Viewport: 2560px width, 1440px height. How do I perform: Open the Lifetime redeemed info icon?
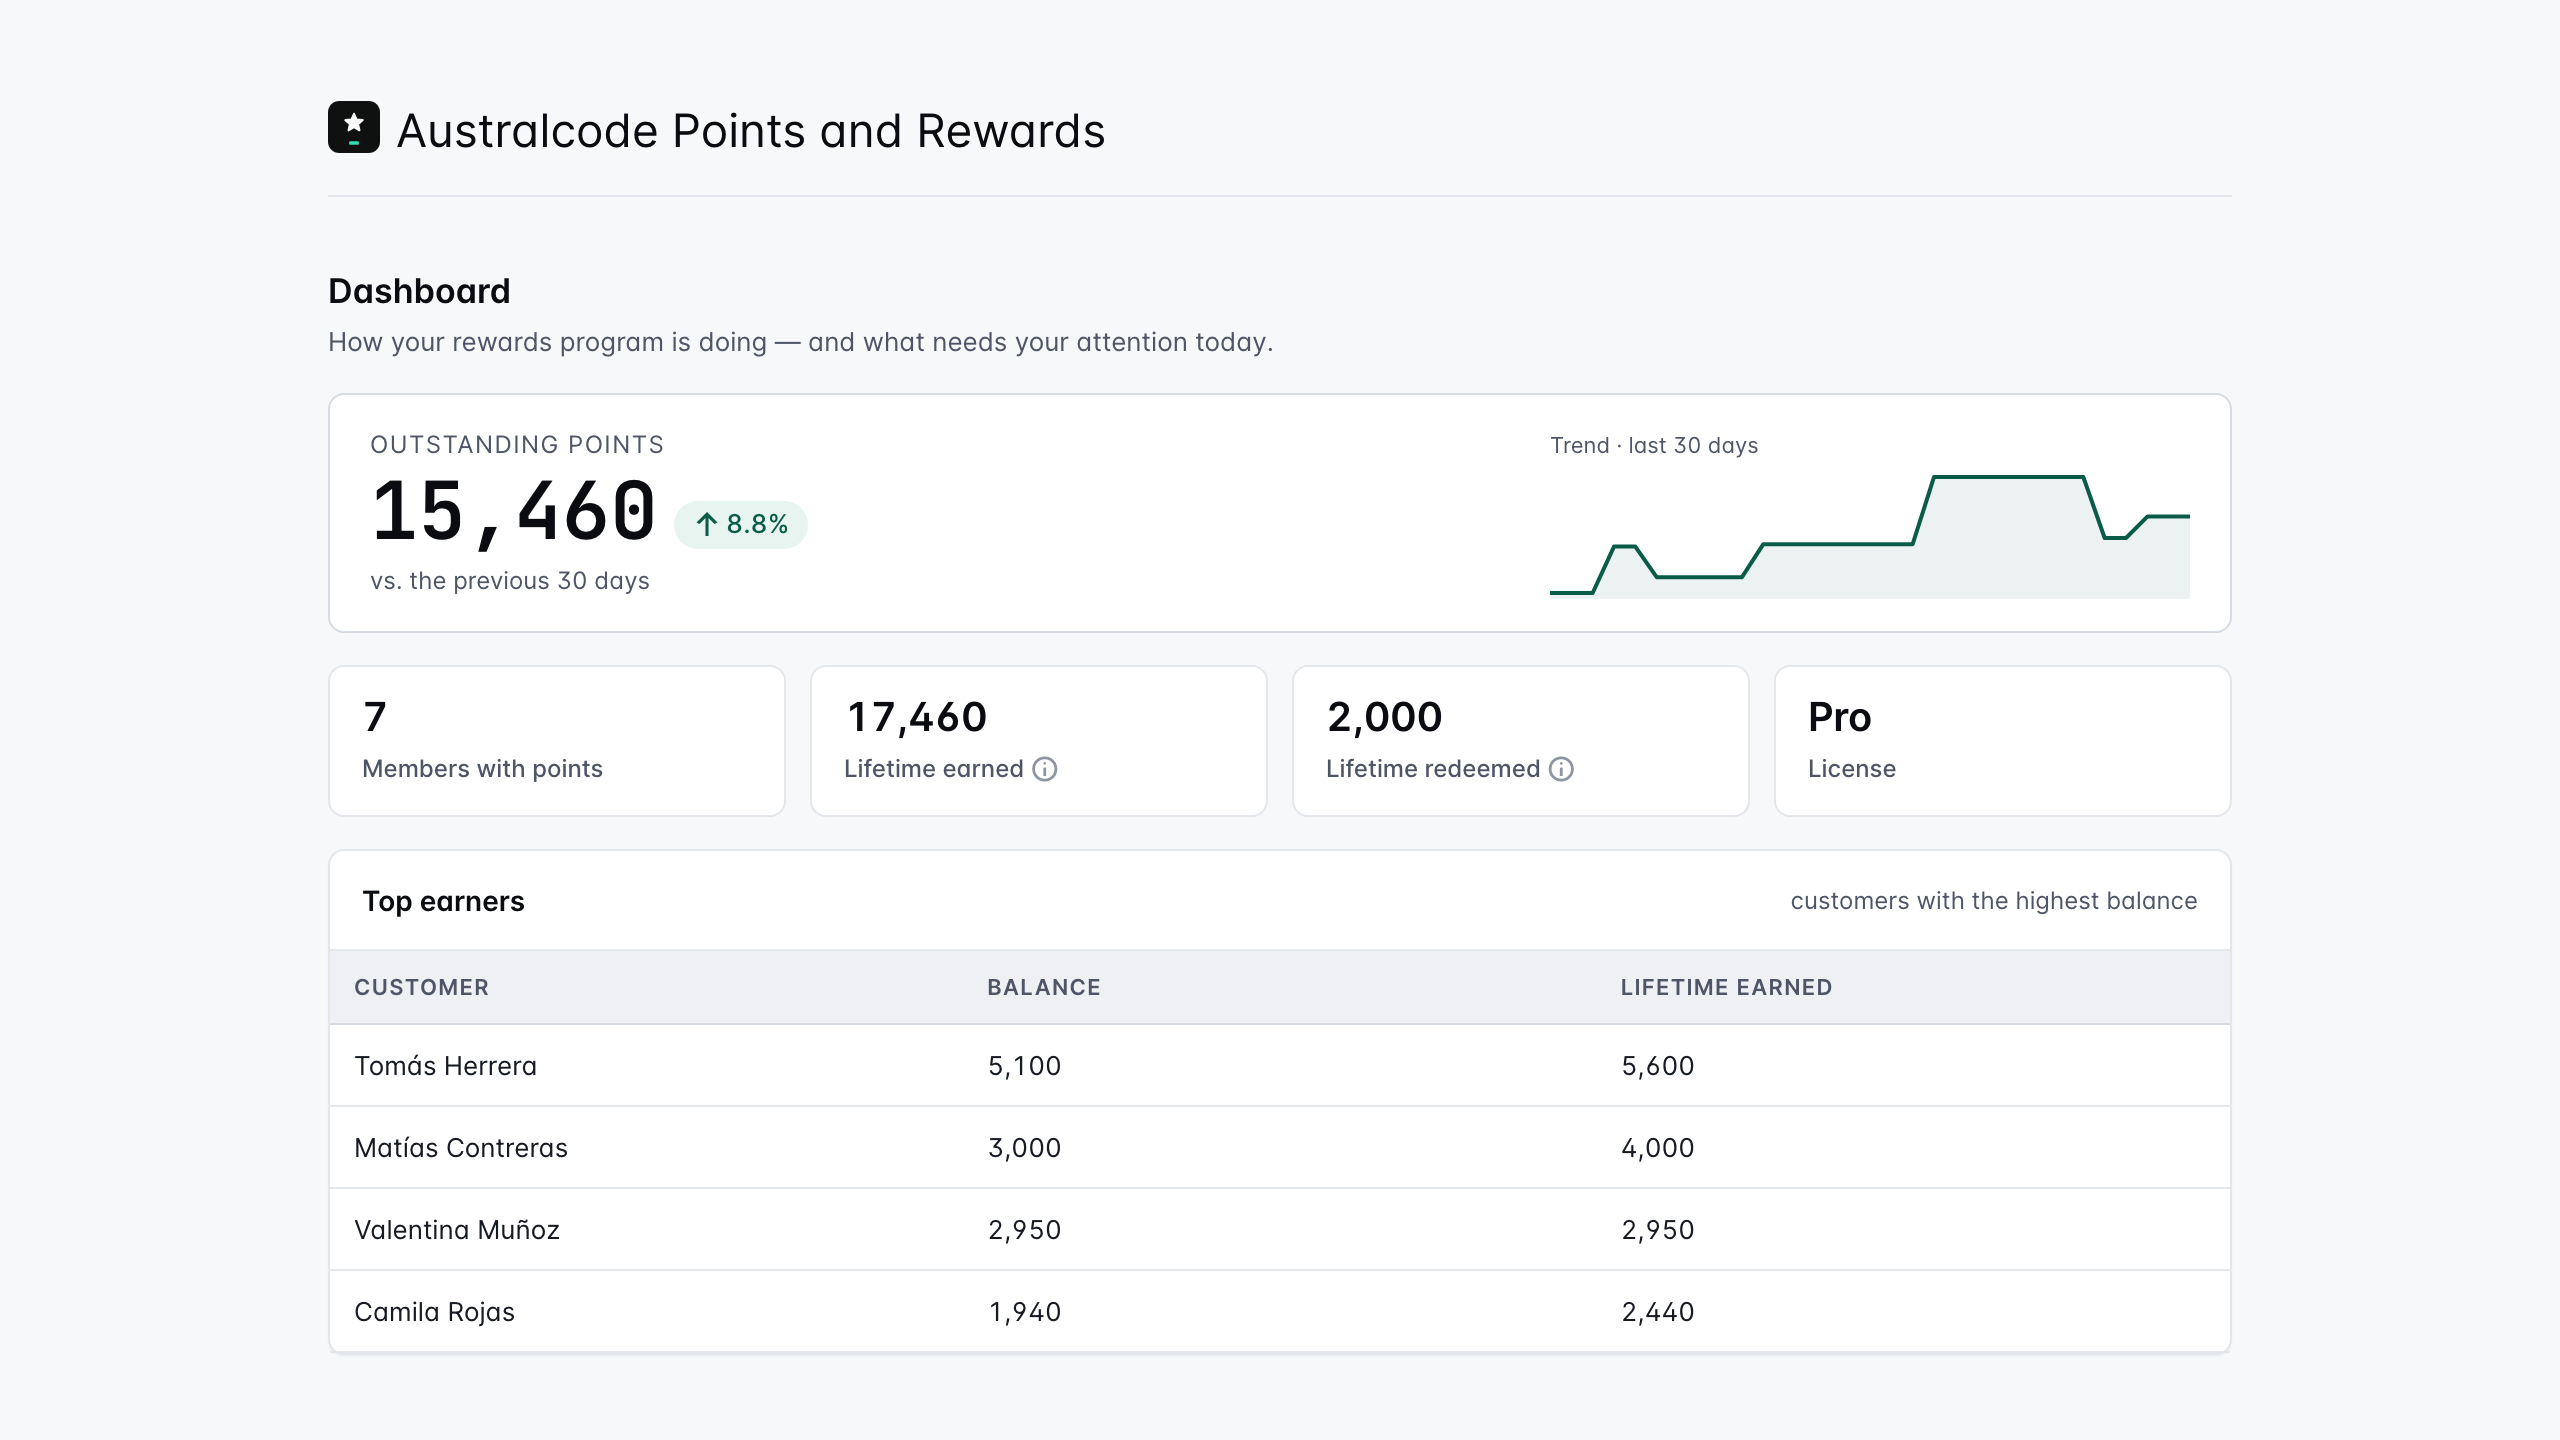point(1561,769)
